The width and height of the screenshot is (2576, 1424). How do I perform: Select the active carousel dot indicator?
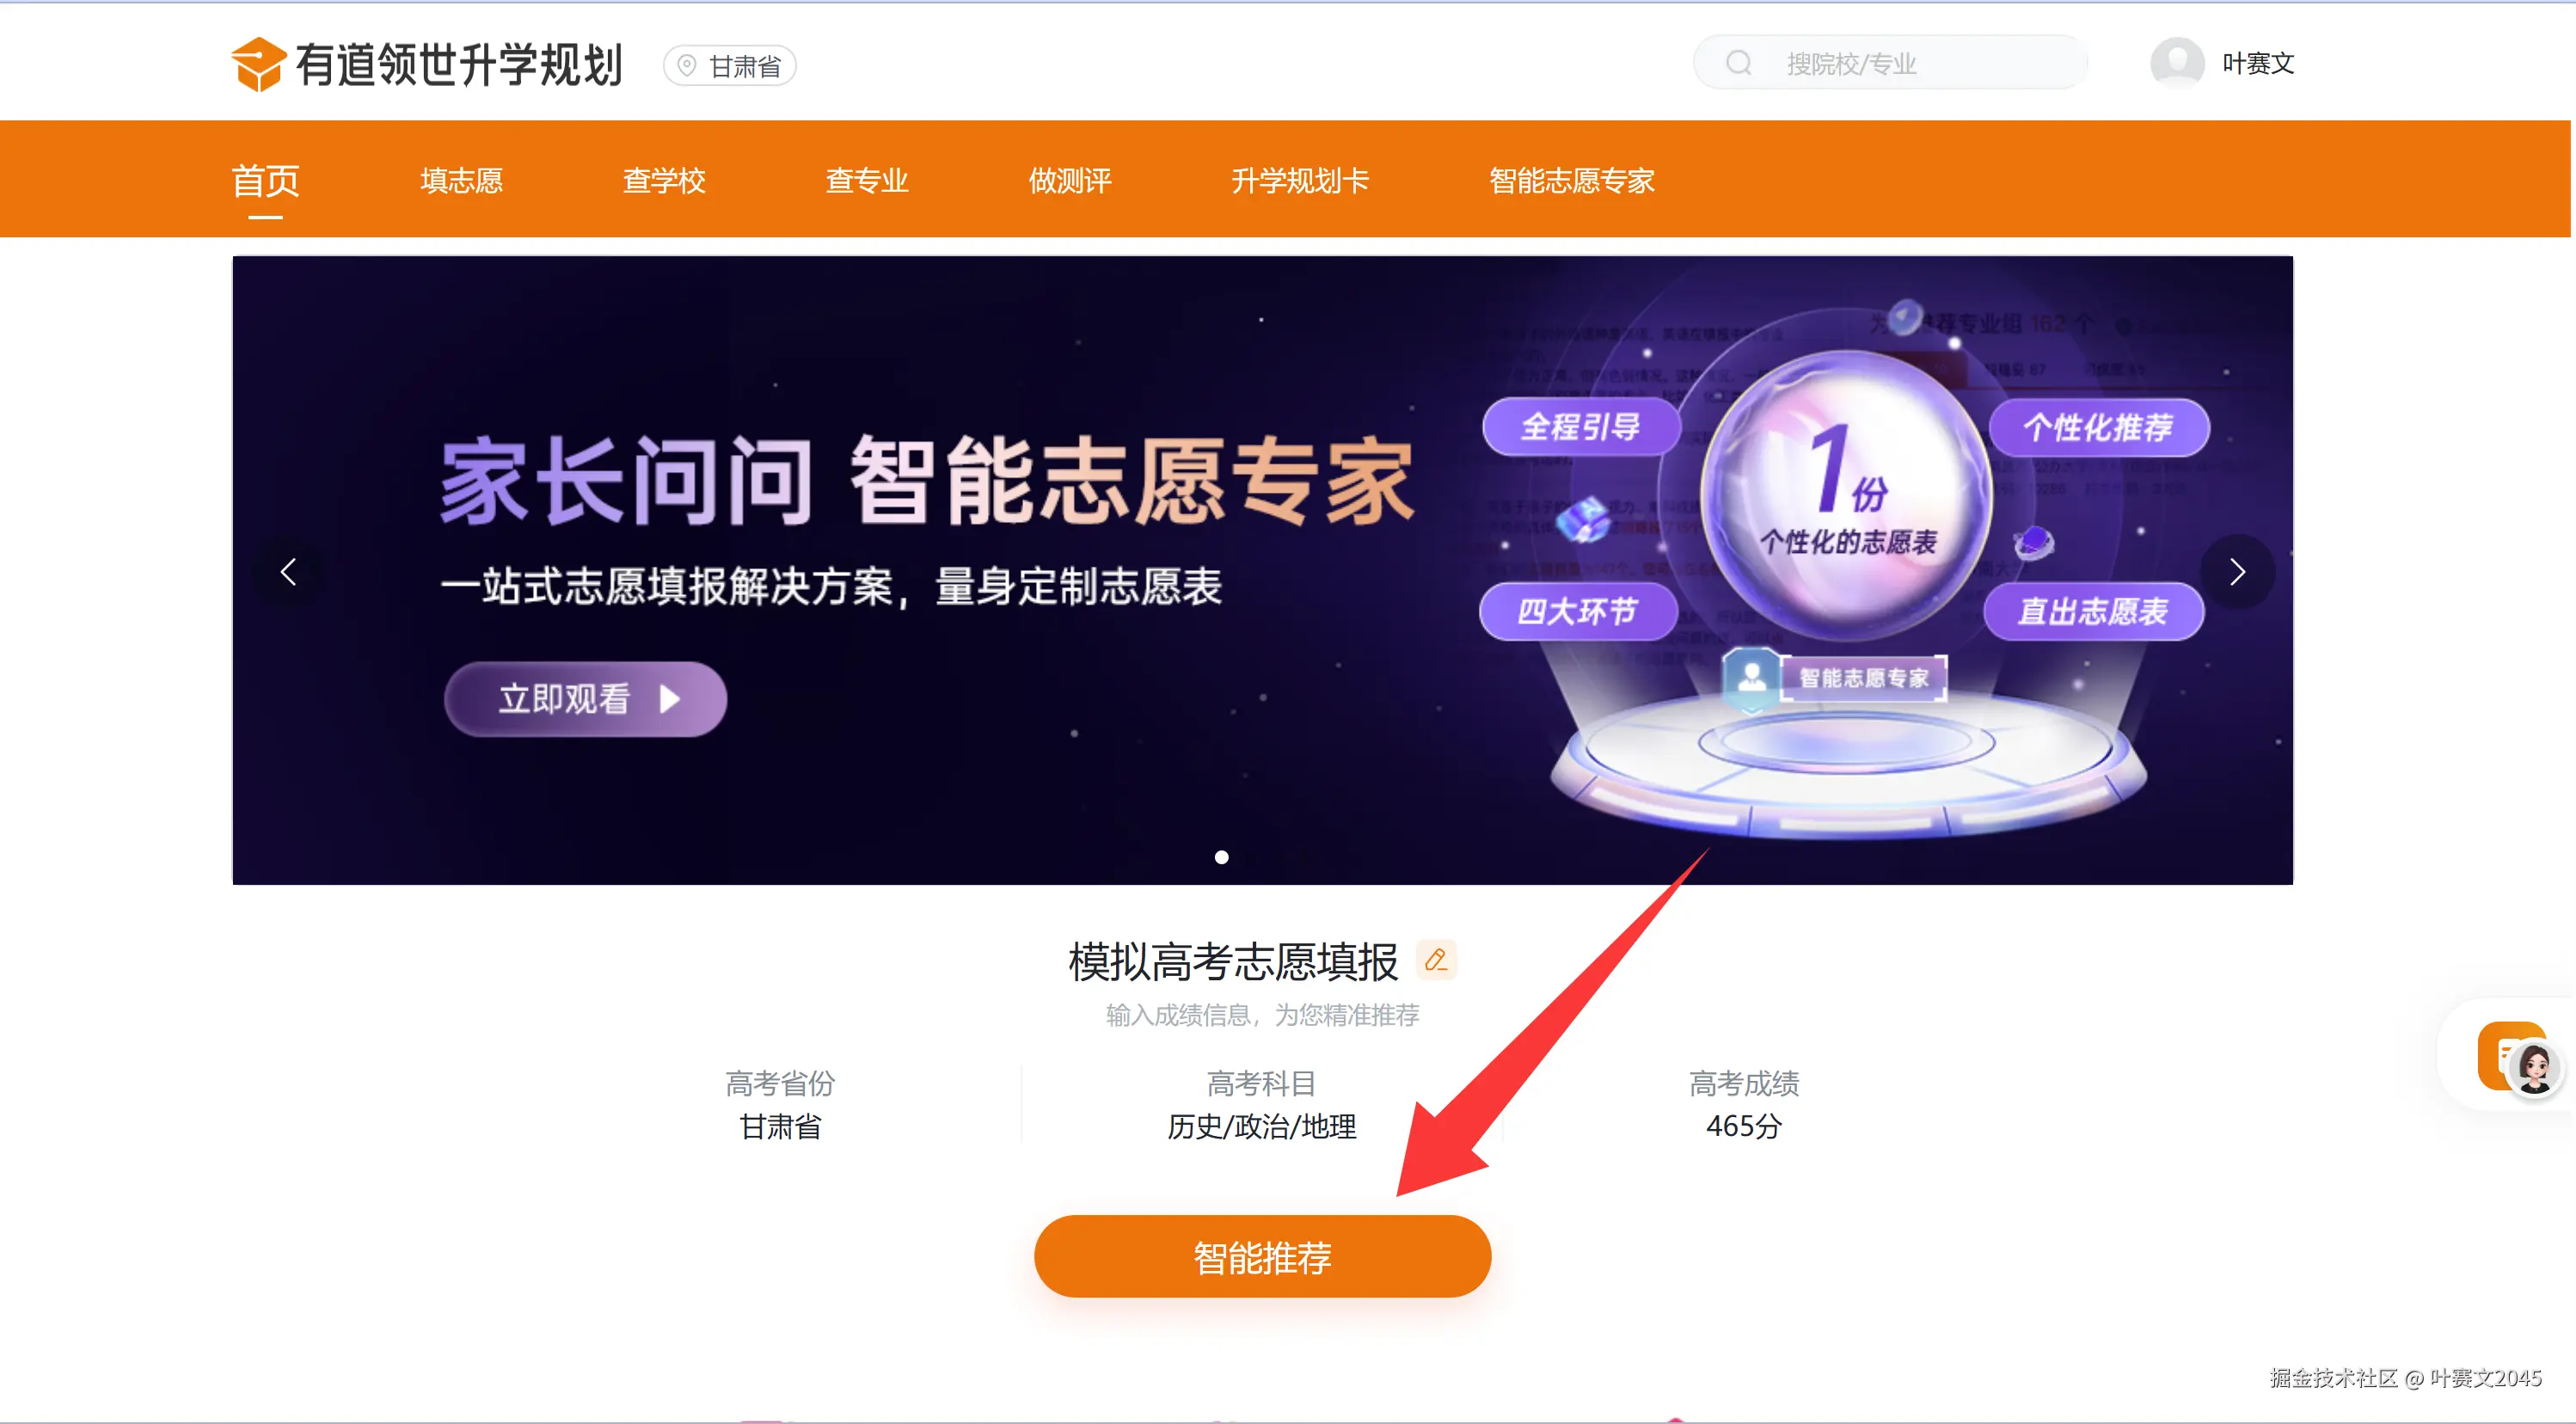[x=1221, y=857]
